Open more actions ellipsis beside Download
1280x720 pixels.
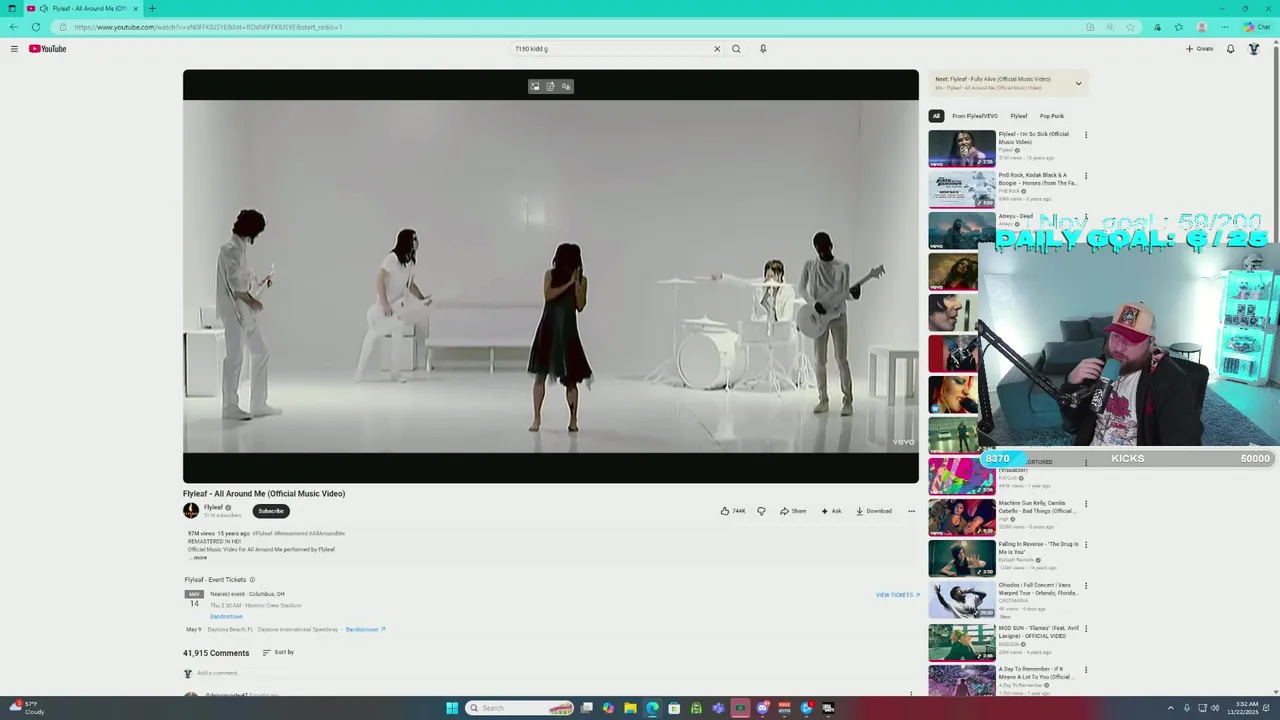[911, 511]
